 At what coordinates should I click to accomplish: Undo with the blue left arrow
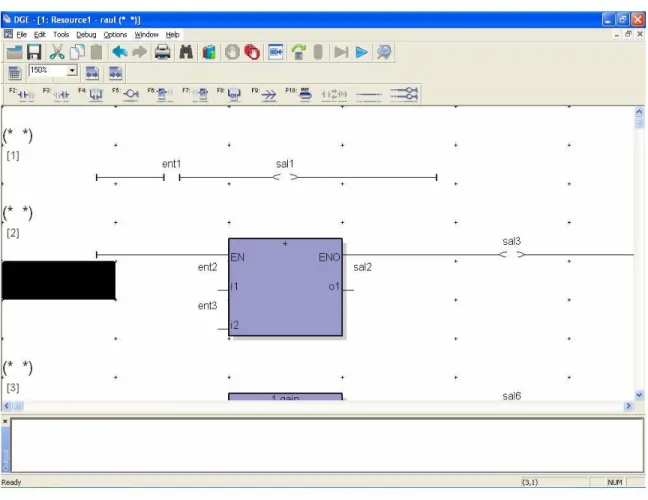120,52
